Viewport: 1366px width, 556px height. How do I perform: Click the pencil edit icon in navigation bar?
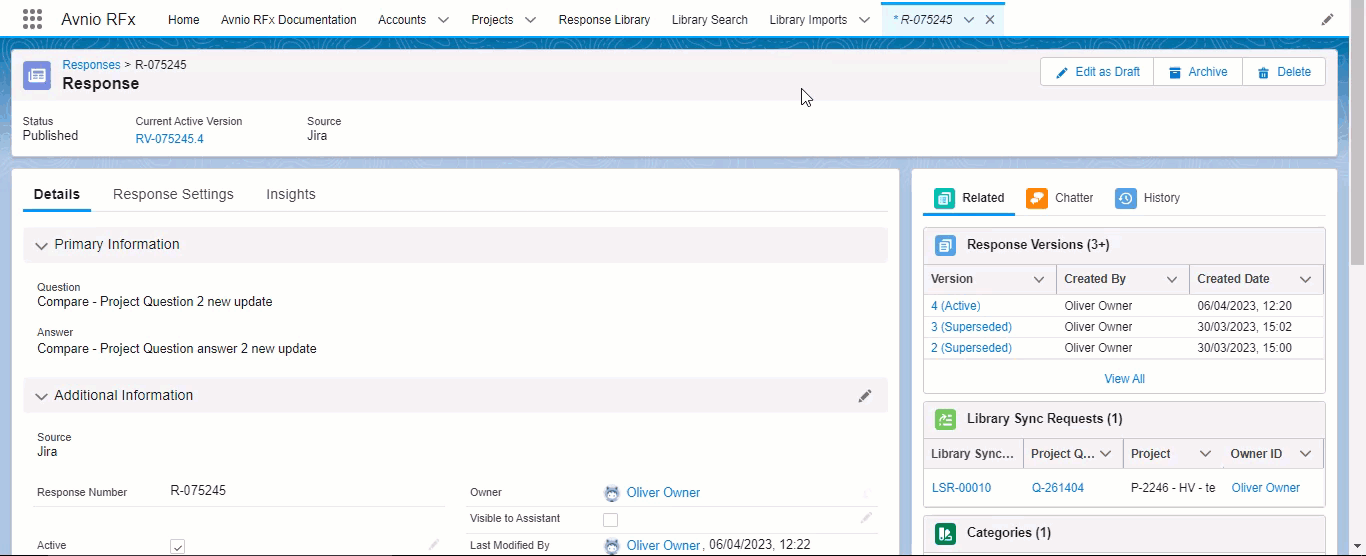[1327, 20]
